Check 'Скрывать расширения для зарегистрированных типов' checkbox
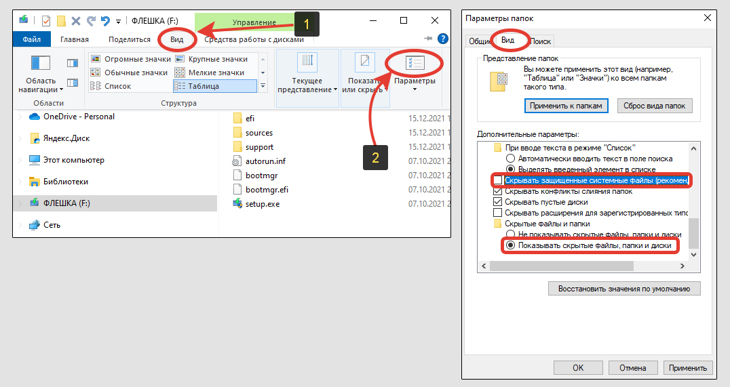The height and width of the screenshot is (387, 730). point(498,213)
